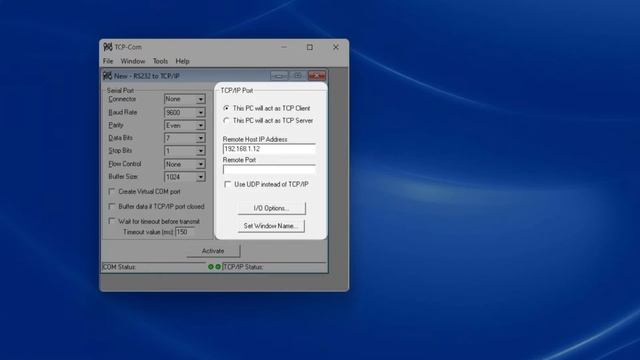Click the second green status indicator light
The width and height of the screenshot is (640, 360).
pyautogui.click(x=218, y=267)
